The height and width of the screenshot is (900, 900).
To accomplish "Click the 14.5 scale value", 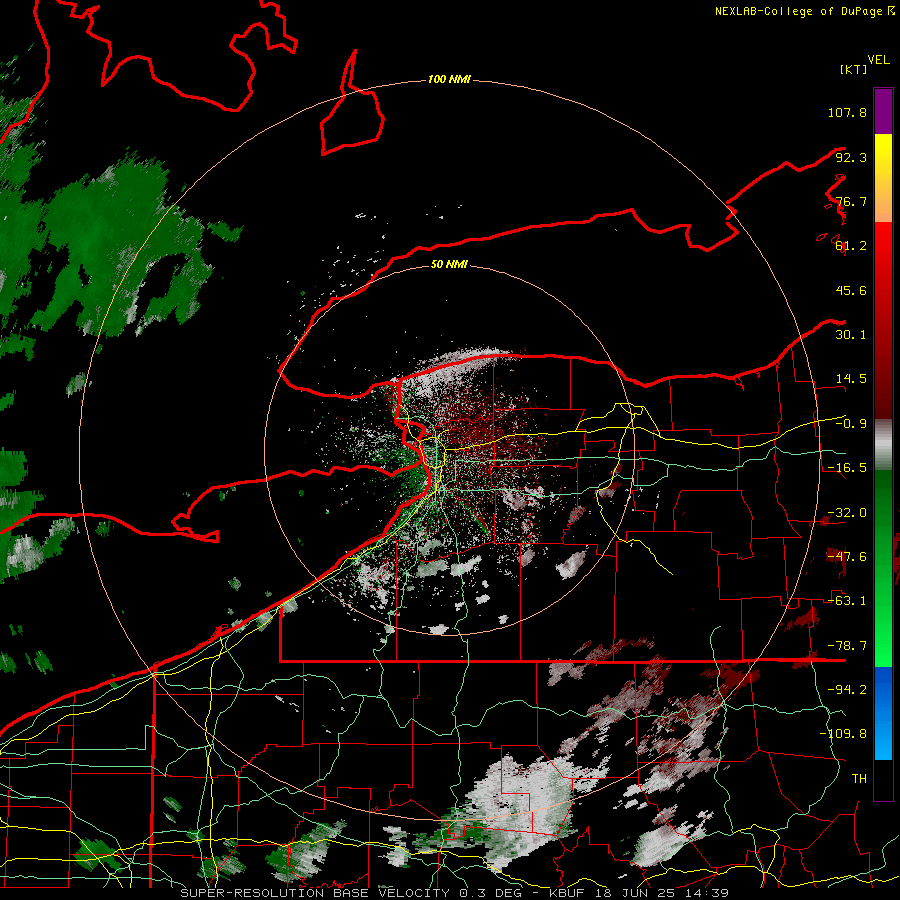I will [851, 379].
